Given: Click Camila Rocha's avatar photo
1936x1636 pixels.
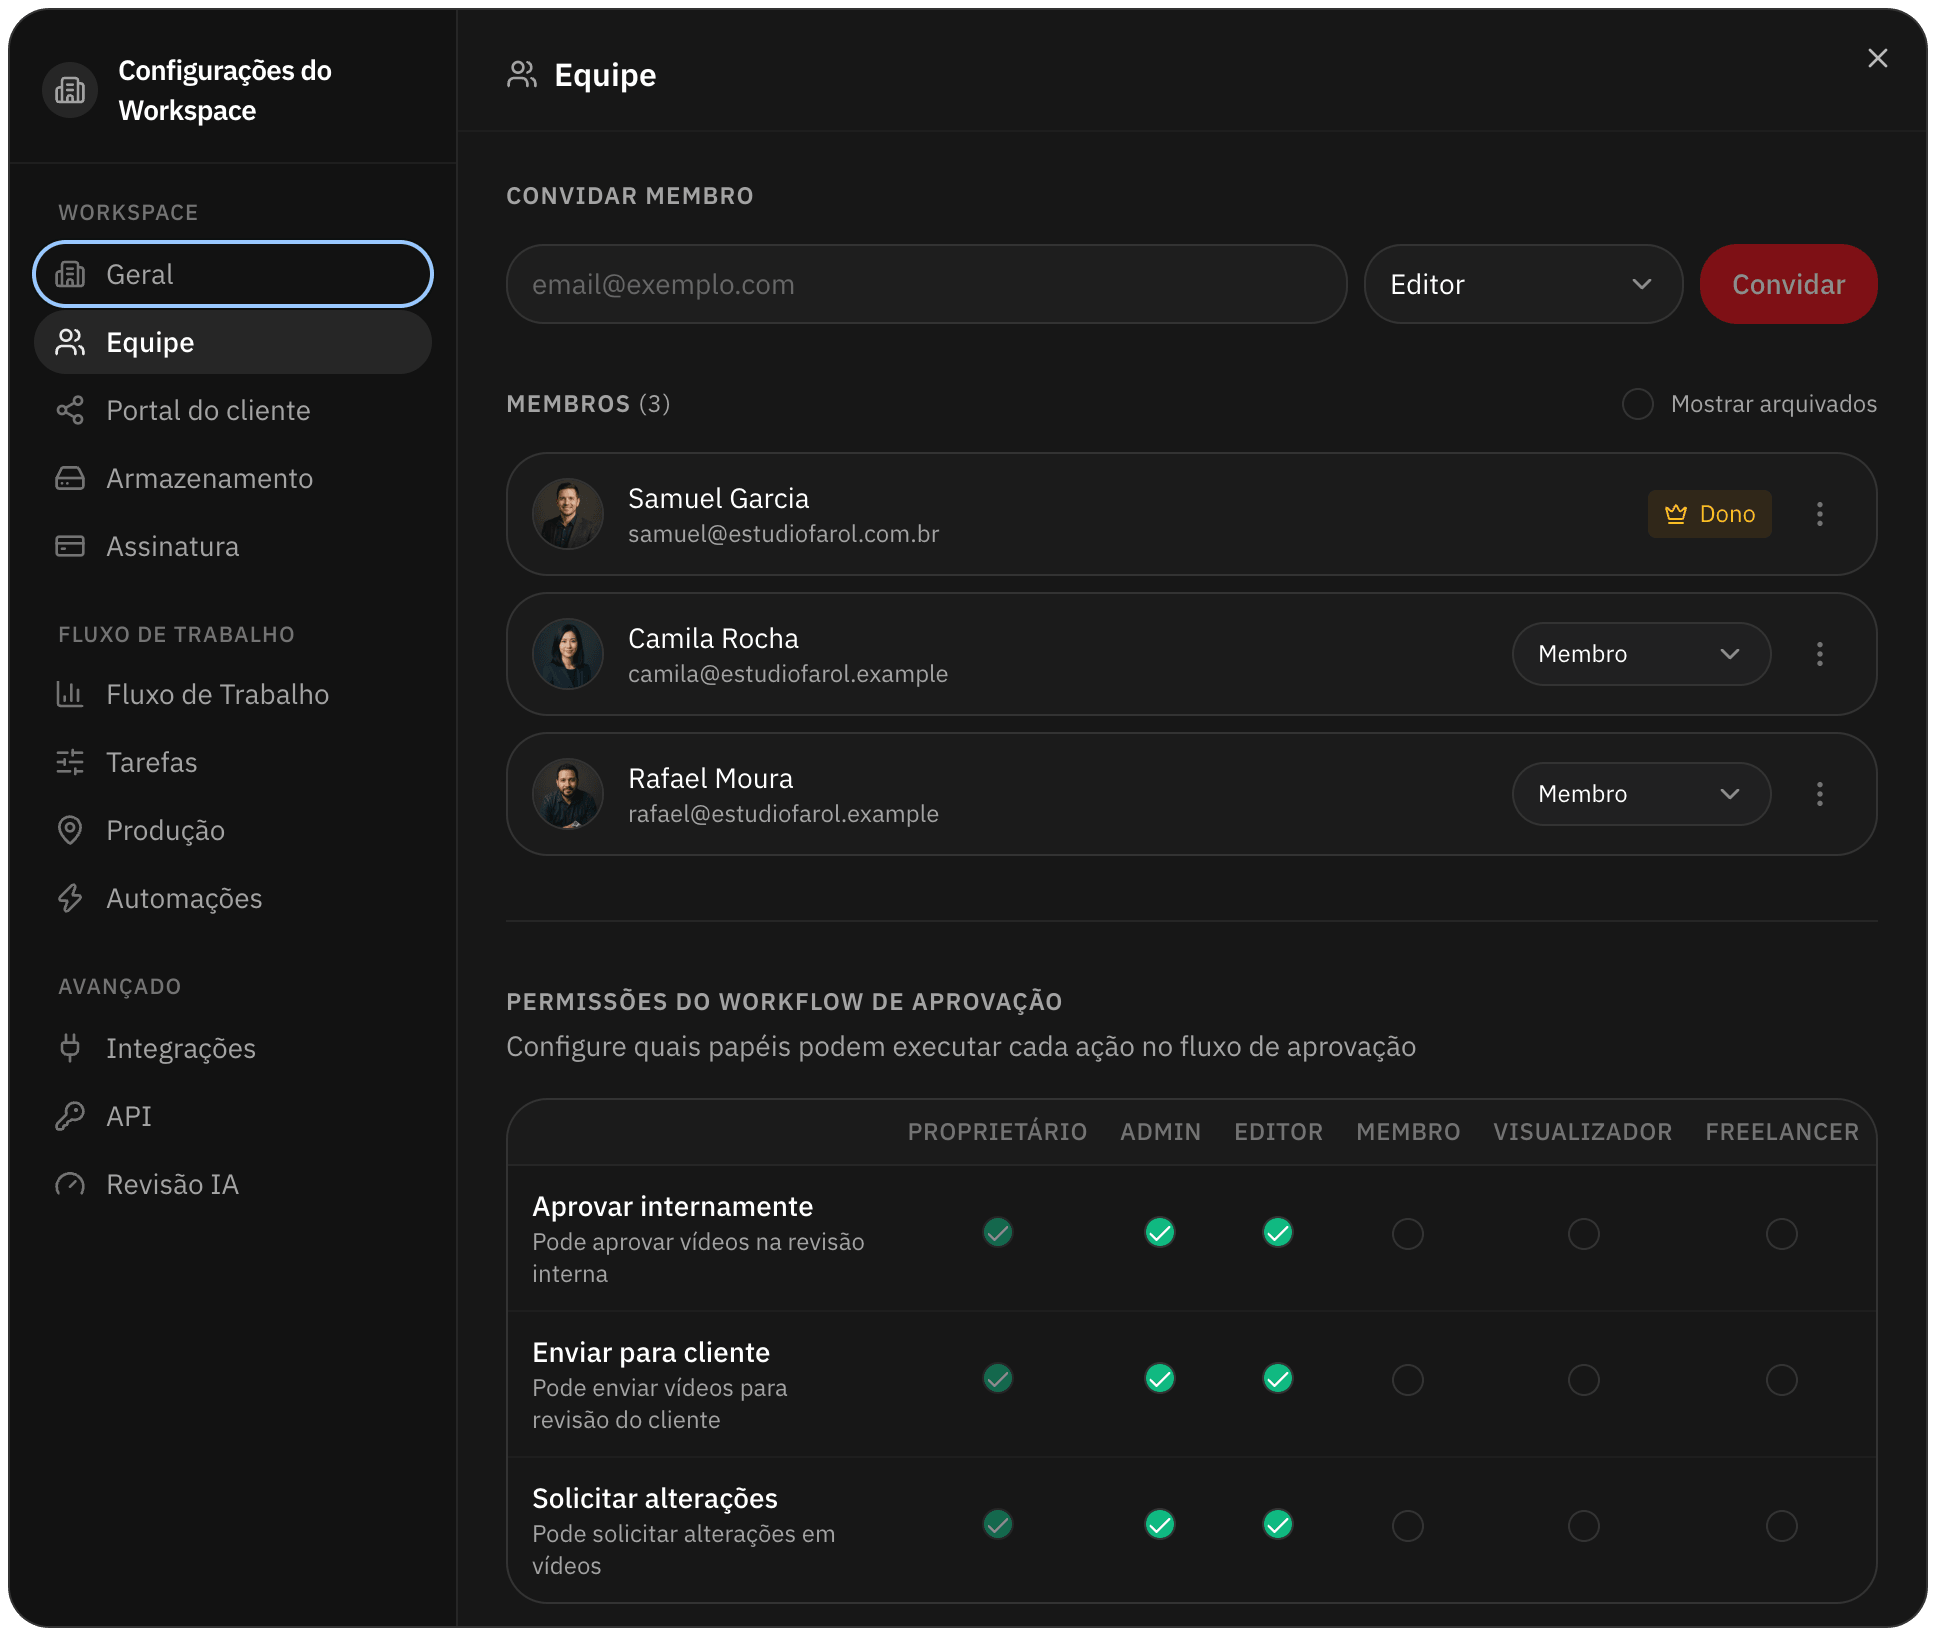Looking at the screenshot, I should (x=568, y=654).
